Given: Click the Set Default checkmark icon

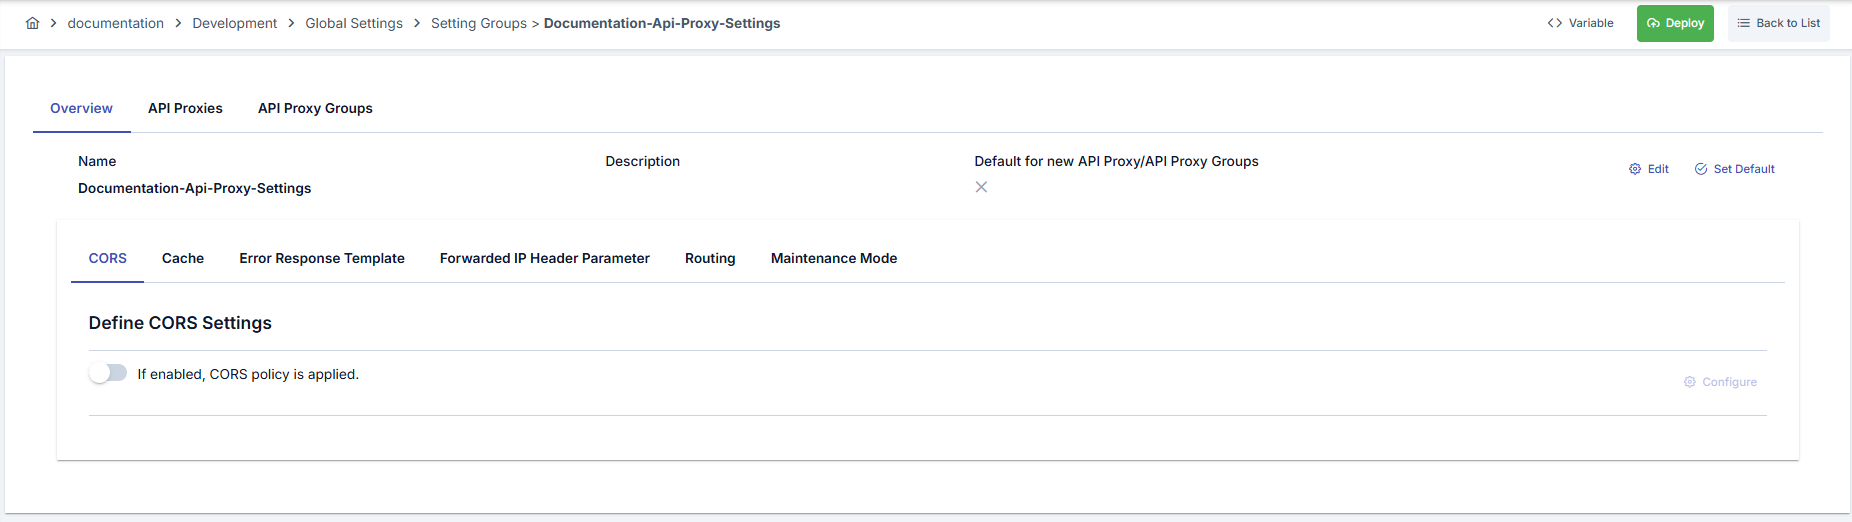Looking at the screenshot, I should 1701,169.
